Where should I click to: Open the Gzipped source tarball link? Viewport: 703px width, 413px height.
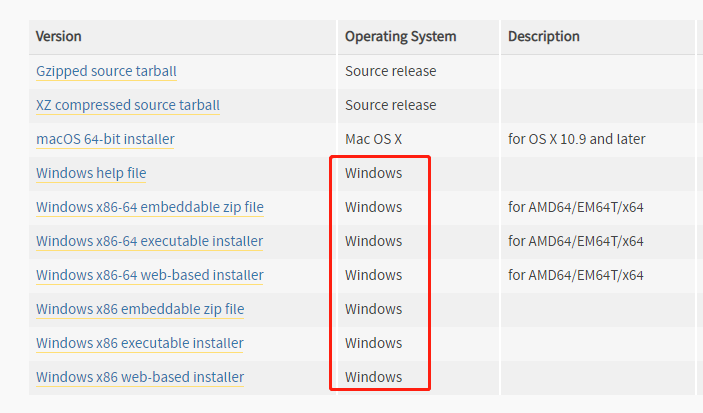point(106,71)
